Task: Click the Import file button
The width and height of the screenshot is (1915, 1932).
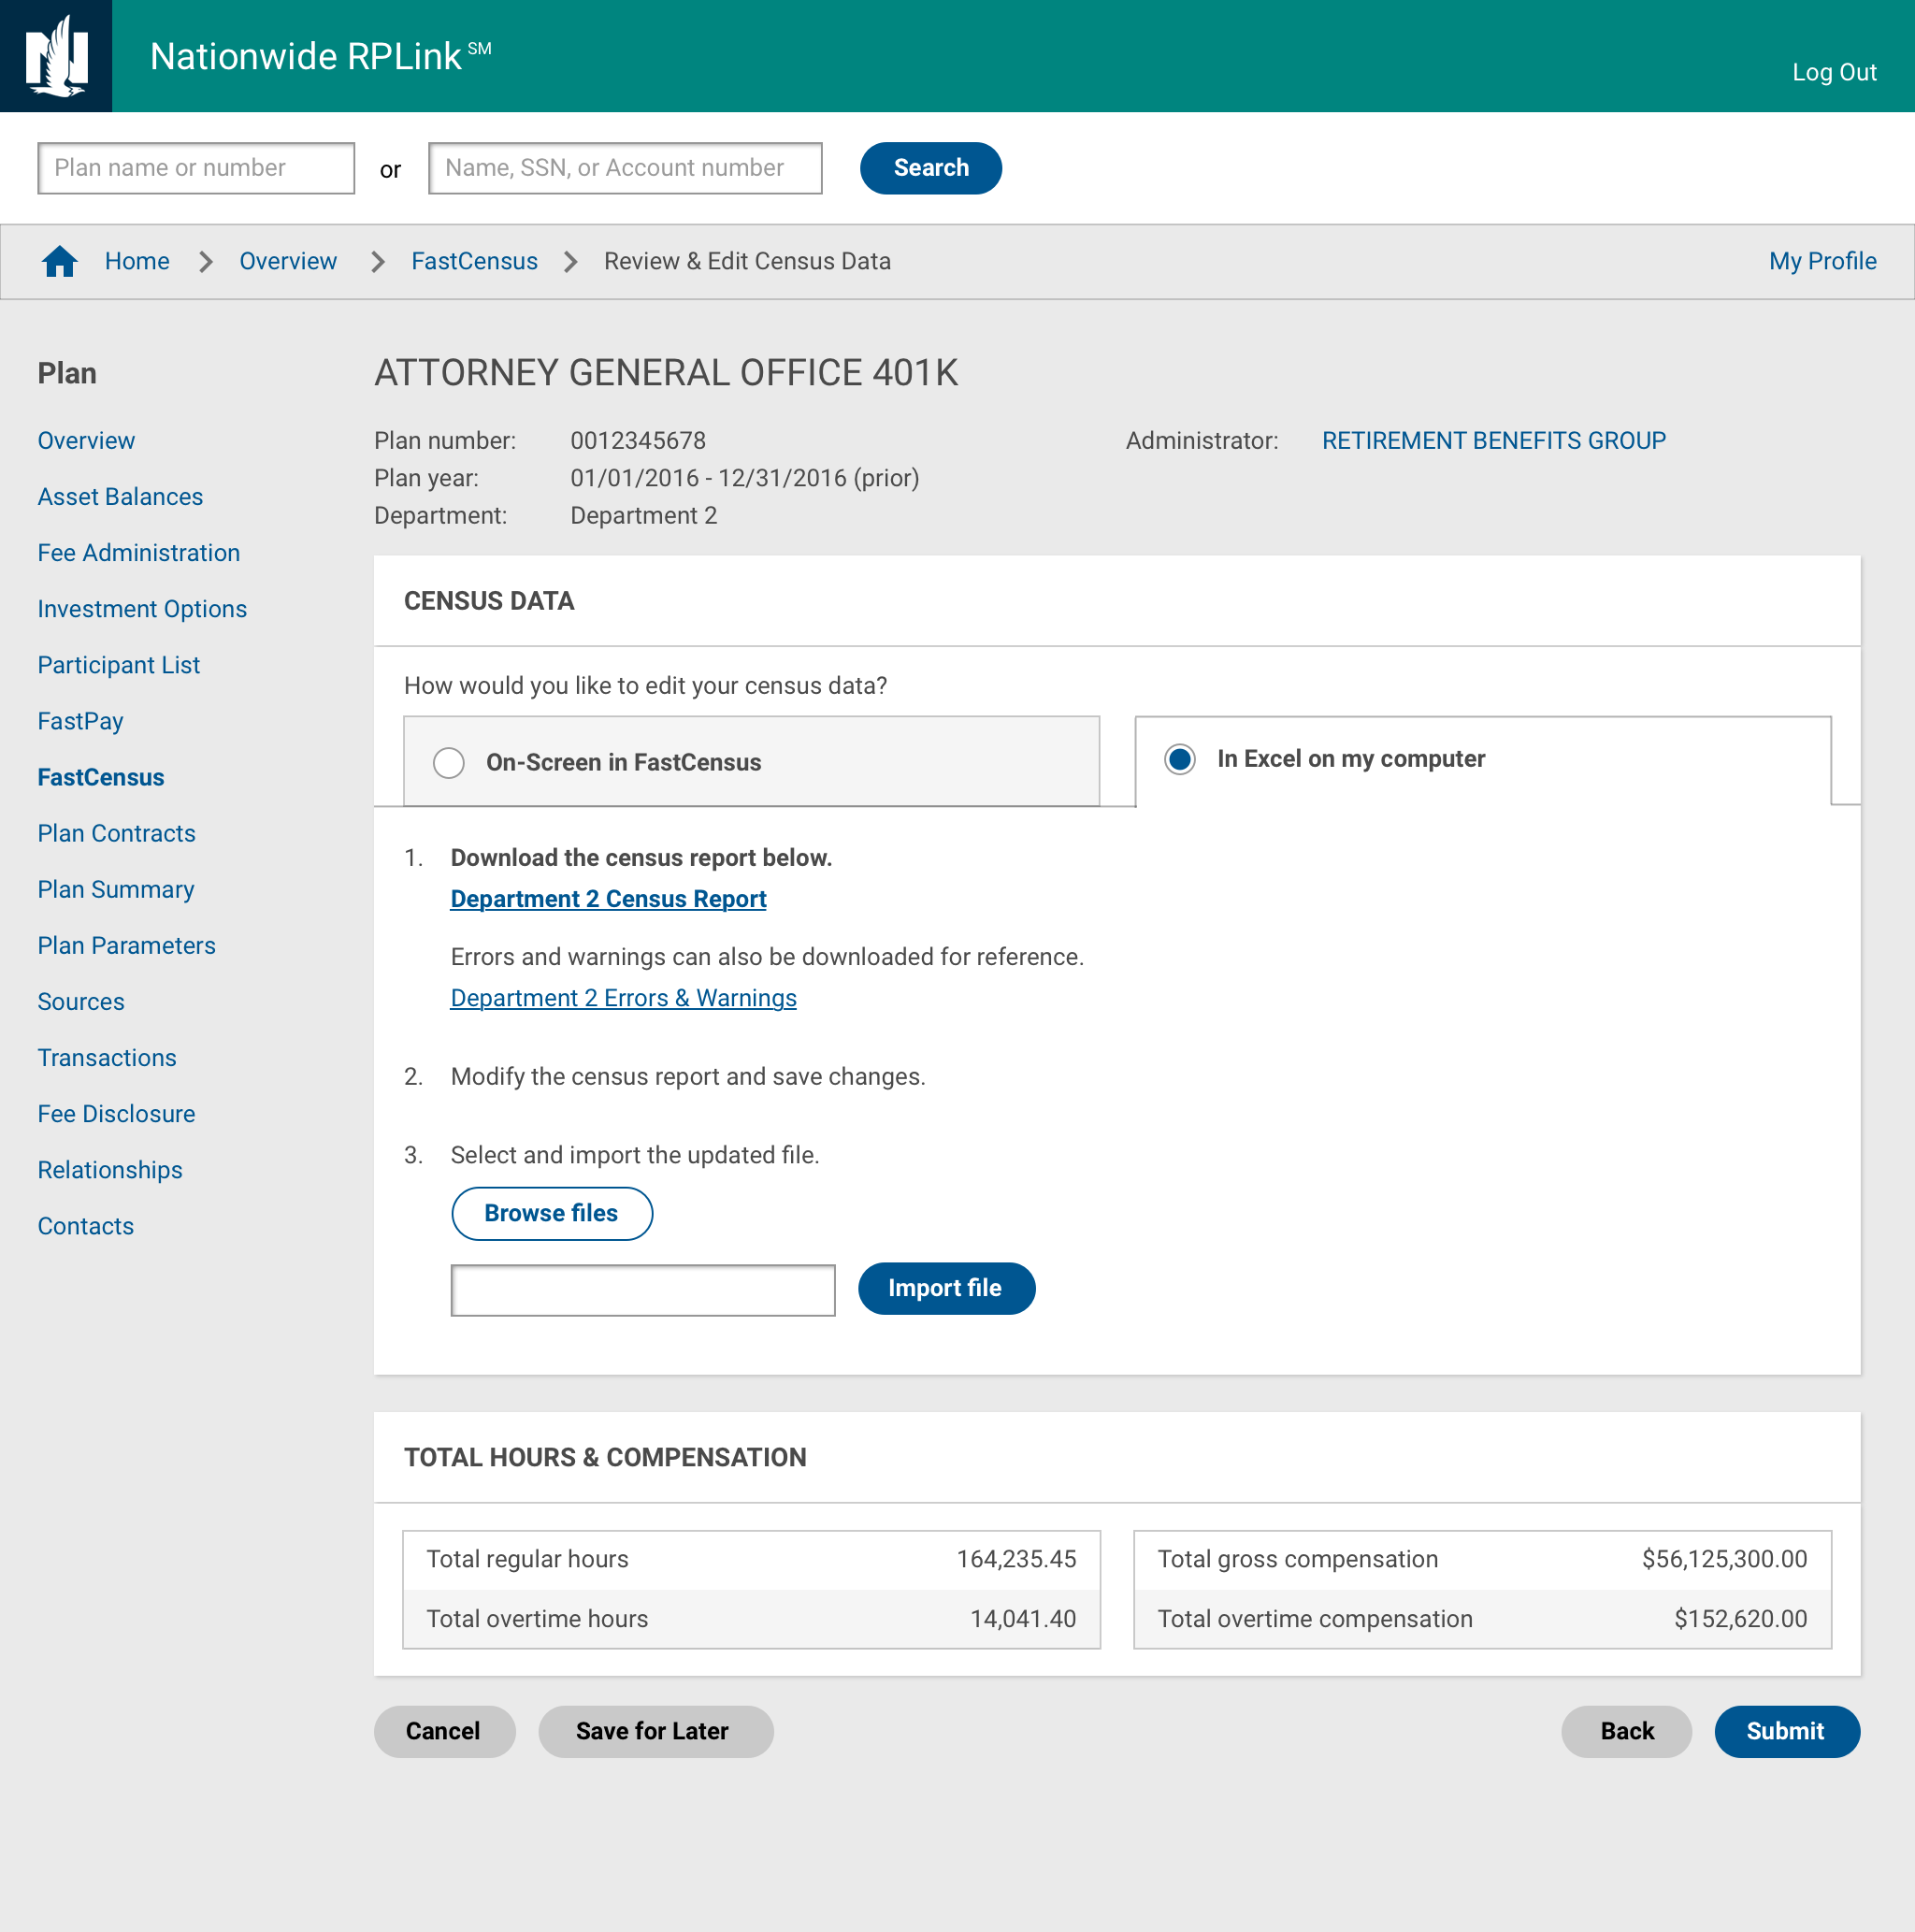Action: coord(945,1288)
